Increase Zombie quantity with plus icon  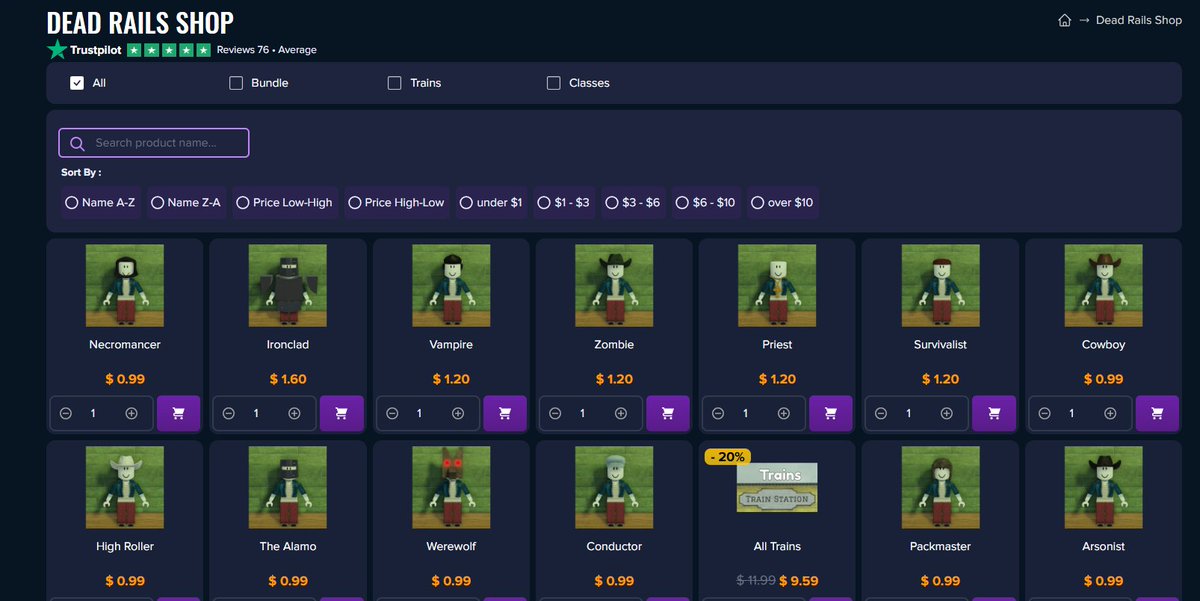coord(621,413)
